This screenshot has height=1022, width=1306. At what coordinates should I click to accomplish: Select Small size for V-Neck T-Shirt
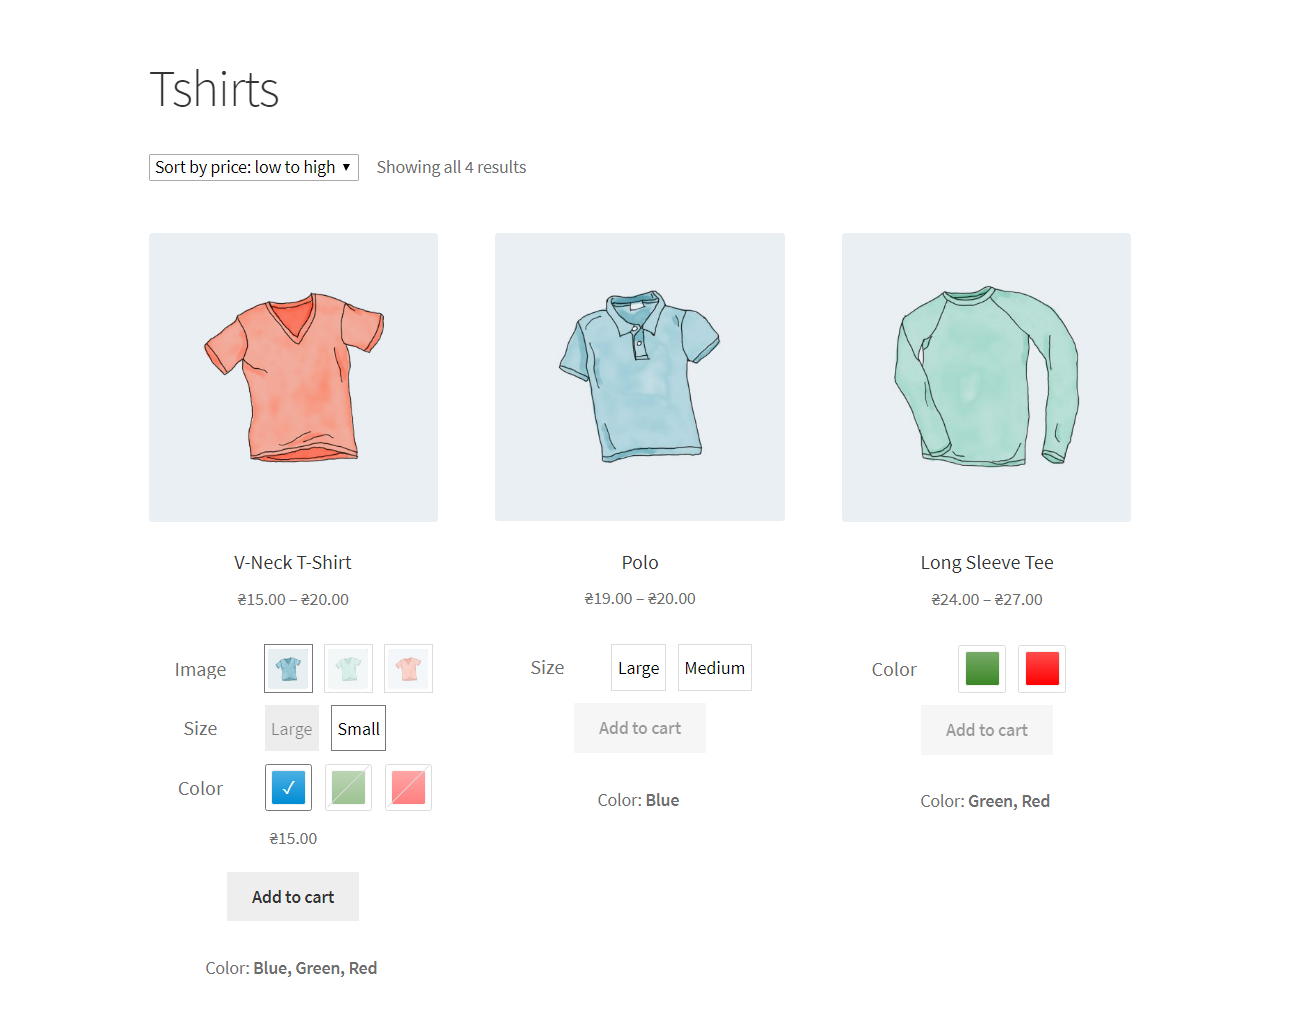pos(358,728)
